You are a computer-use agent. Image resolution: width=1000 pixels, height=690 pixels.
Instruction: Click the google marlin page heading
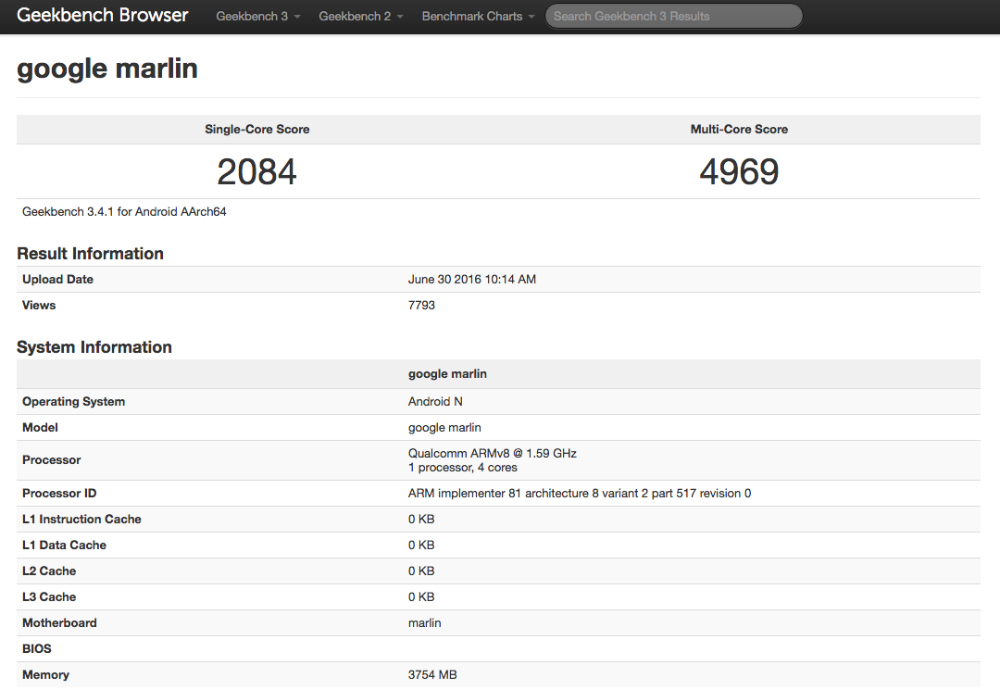point(107,68)
